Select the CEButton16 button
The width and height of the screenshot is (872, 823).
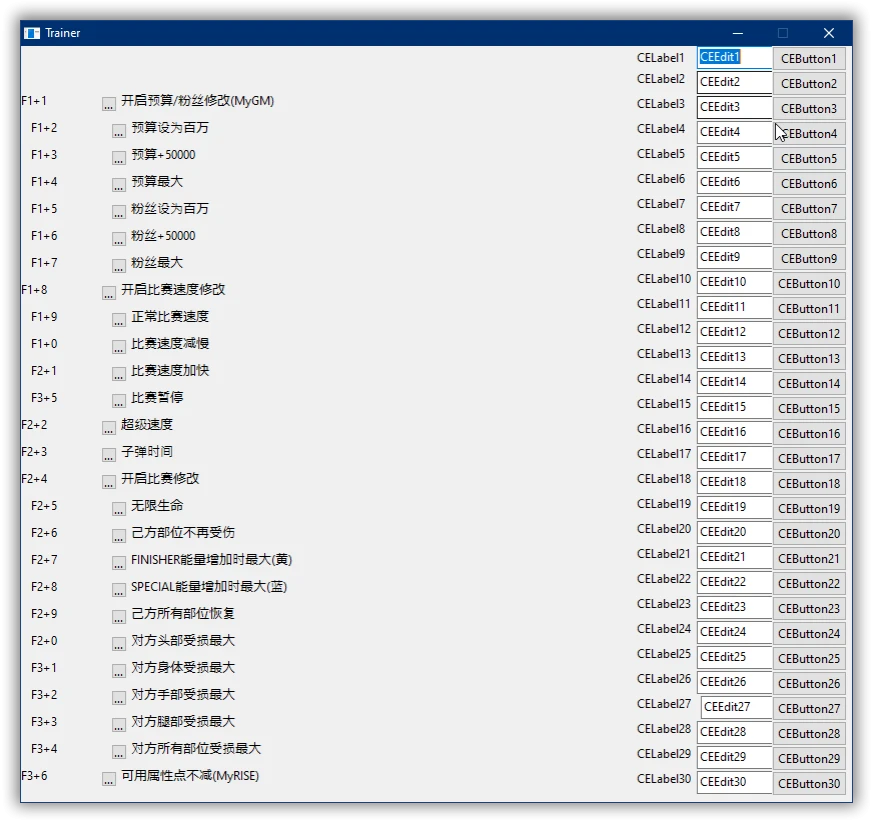(x=809, y=434)
